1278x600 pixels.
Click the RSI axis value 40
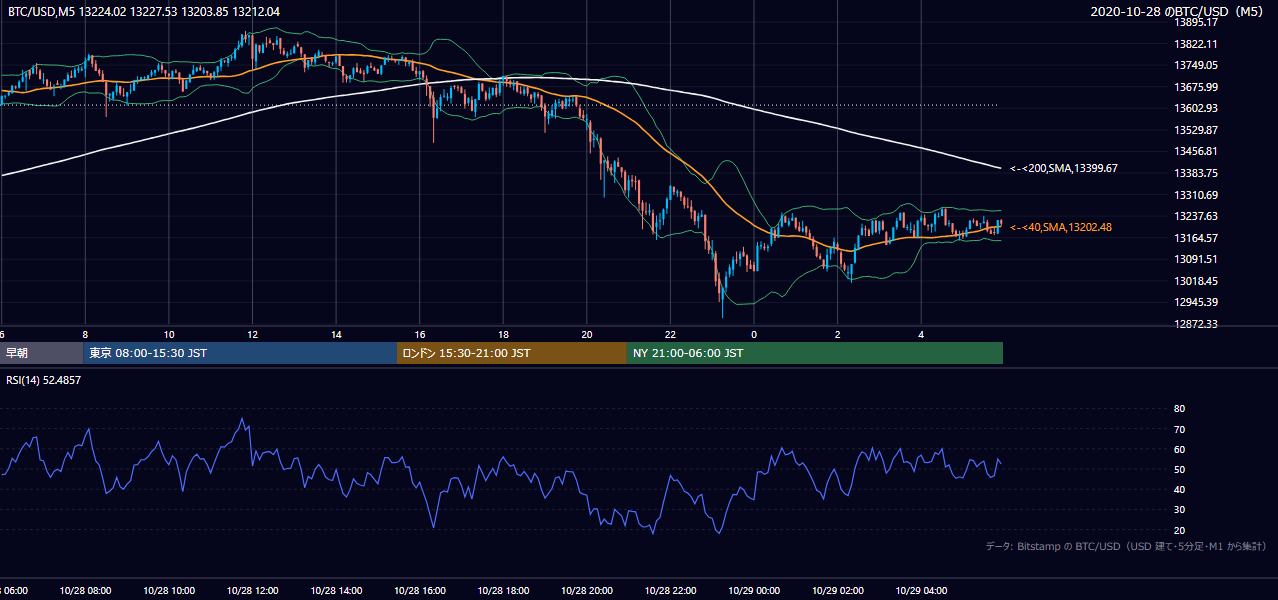coord(1179,489)
